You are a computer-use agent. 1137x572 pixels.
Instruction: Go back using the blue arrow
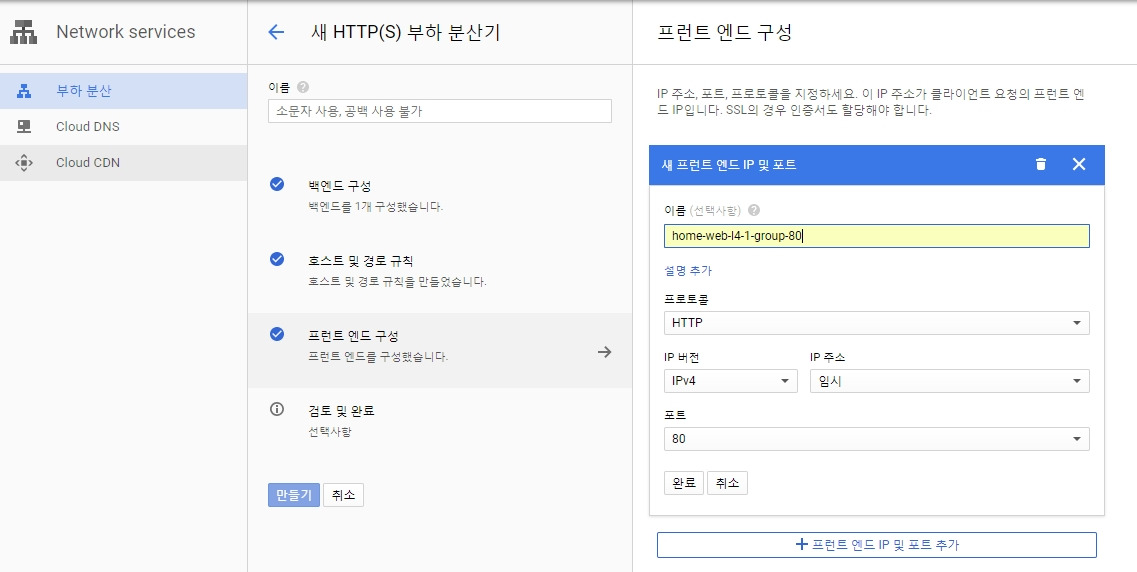click(x=276, y=32)
